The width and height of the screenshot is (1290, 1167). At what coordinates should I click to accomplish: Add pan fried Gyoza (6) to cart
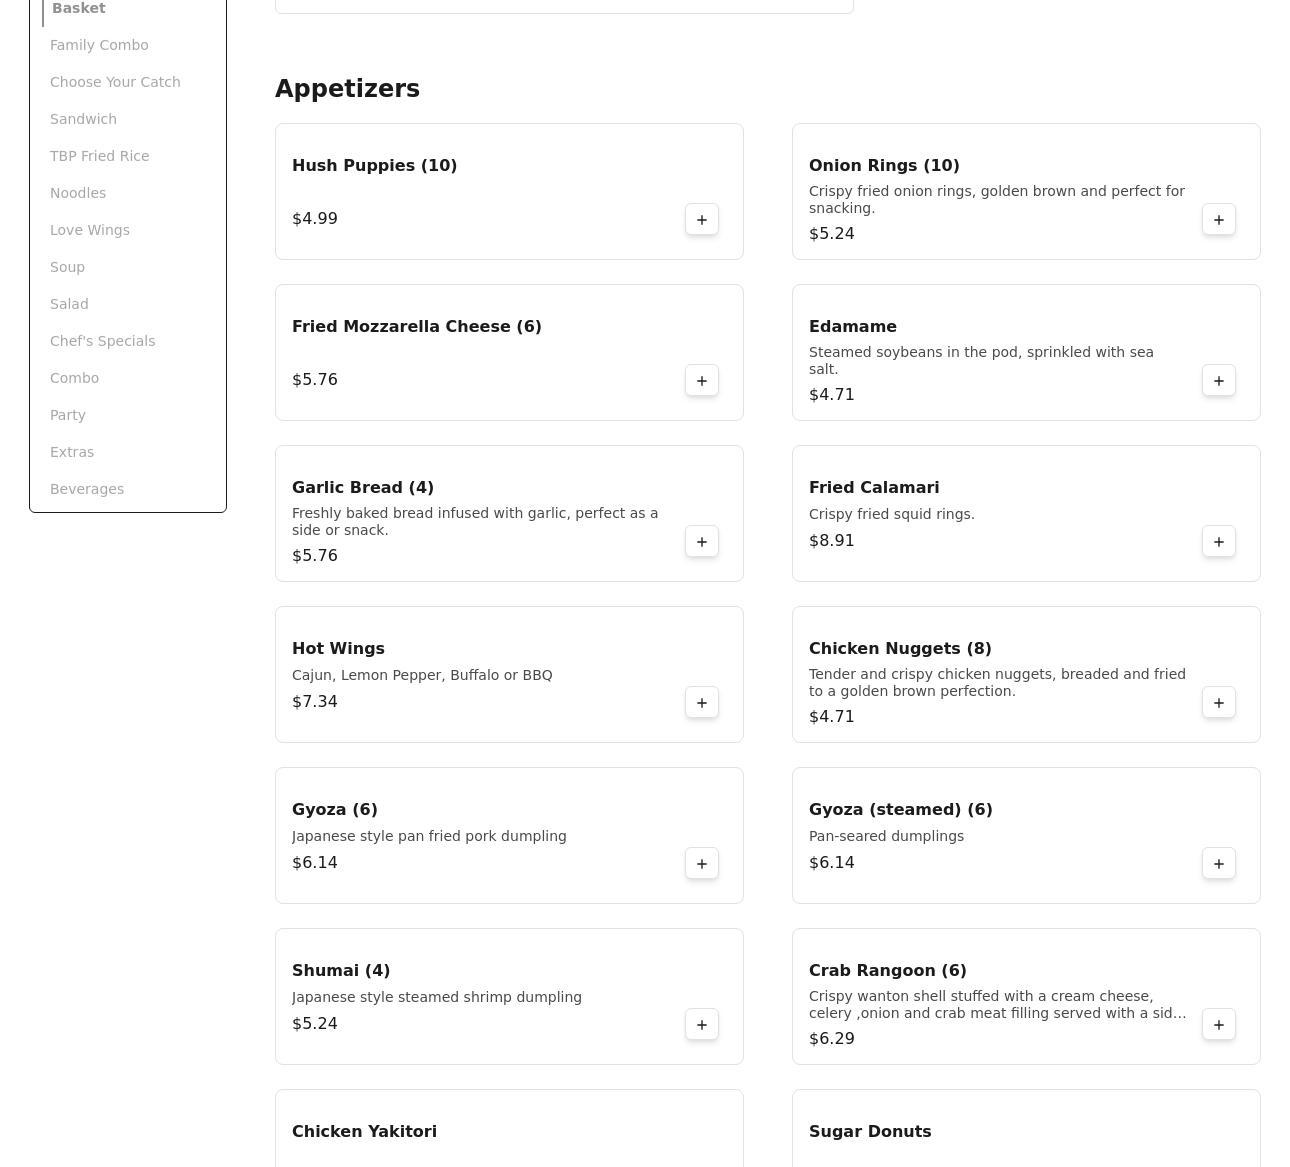click(701, 864)
